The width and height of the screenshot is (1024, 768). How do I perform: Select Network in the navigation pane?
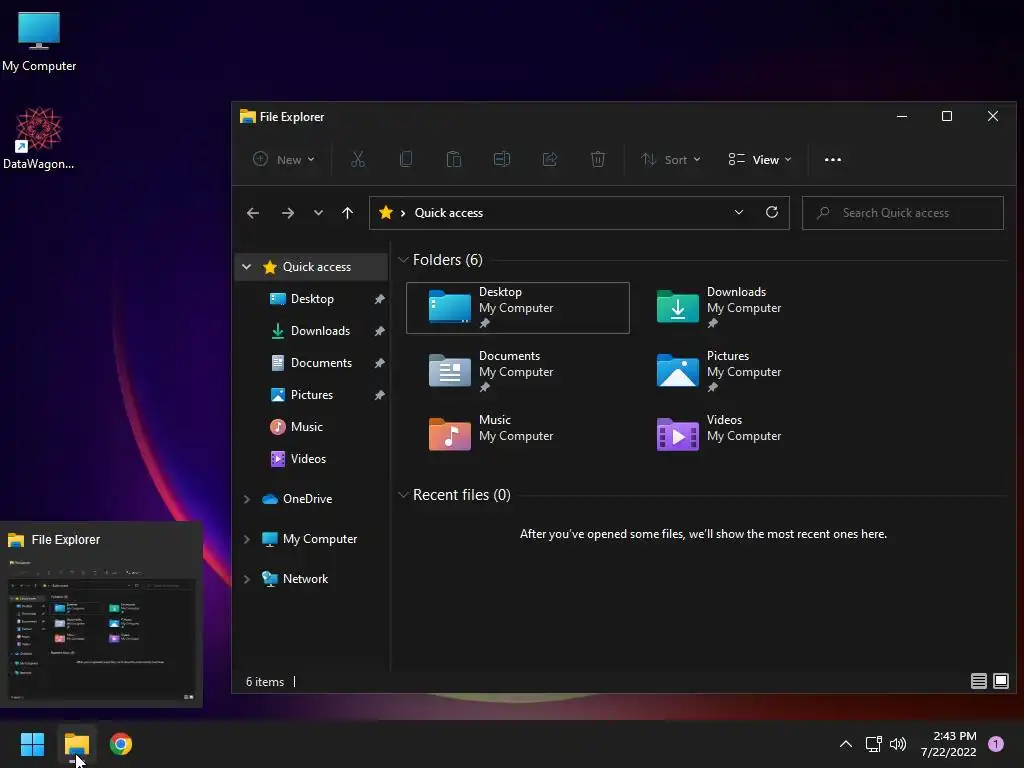305,579
